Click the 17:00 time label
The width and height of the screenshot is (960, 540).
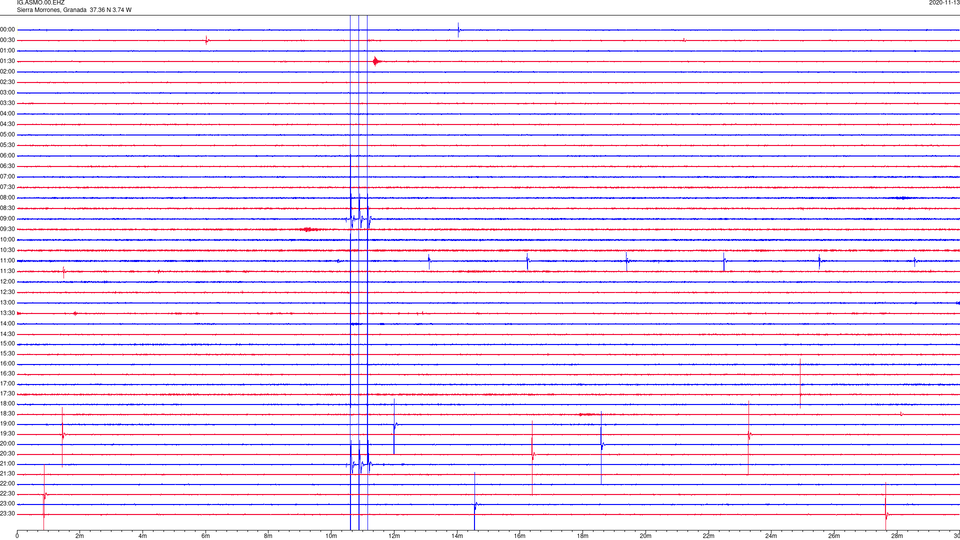pyautogui.click(x=8, y=384)
